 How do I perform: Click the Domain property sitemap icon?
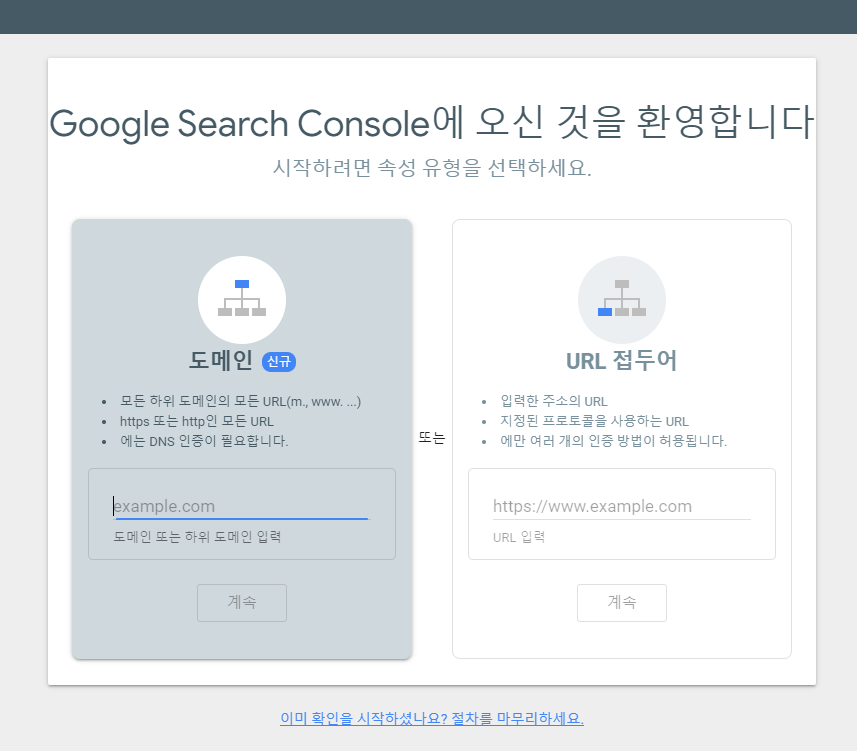[x=242, y=298]
